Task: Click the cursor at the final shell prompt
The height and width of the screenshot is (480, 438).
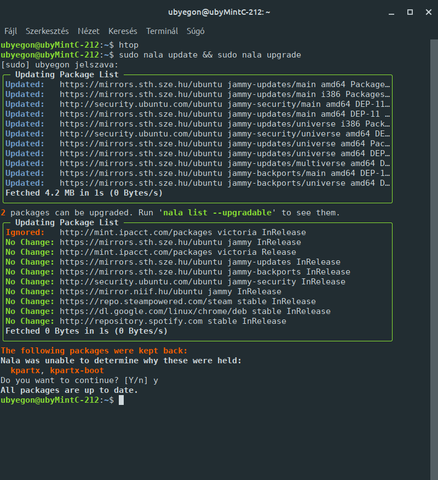Action: 121,400
